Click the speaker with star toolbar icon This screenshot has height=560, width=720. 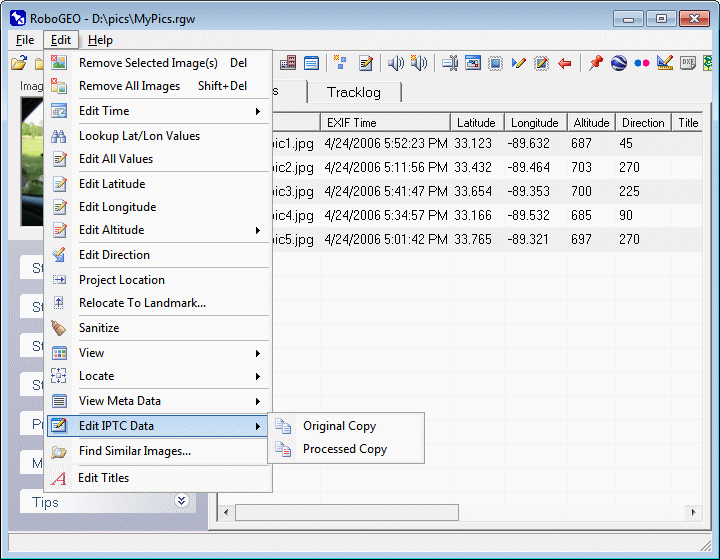419,63
